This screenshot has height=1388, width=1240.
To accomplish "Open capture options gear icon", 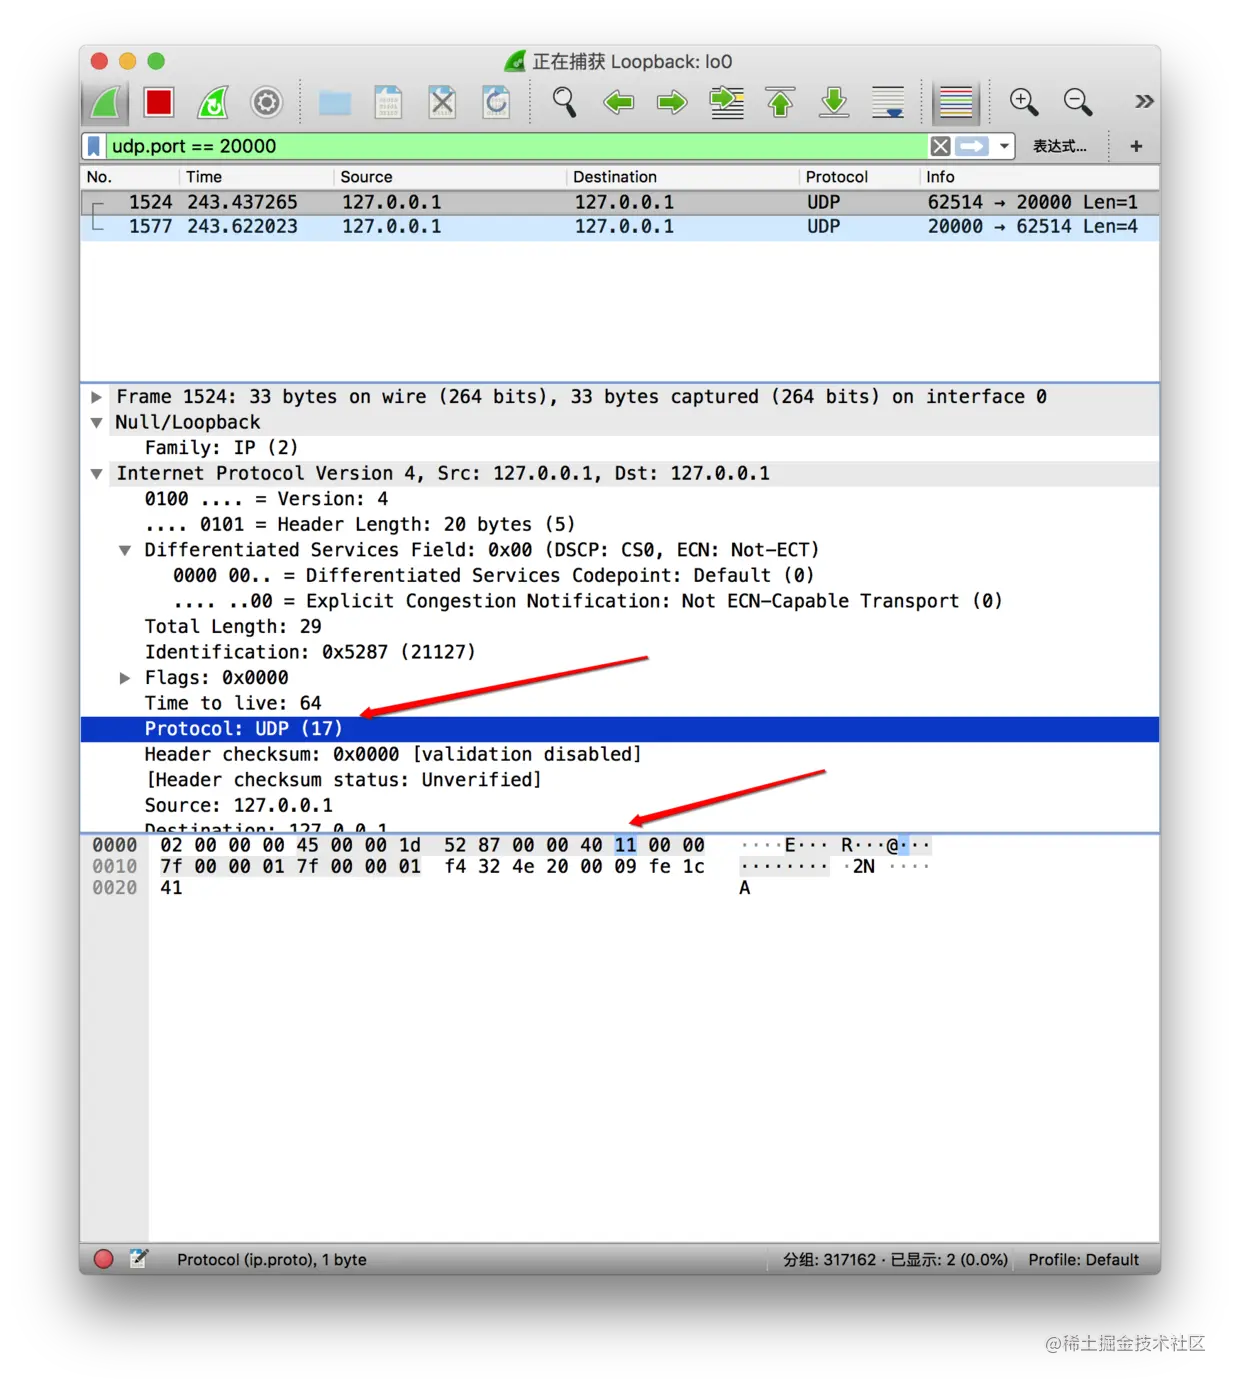I will coord(266,102).
